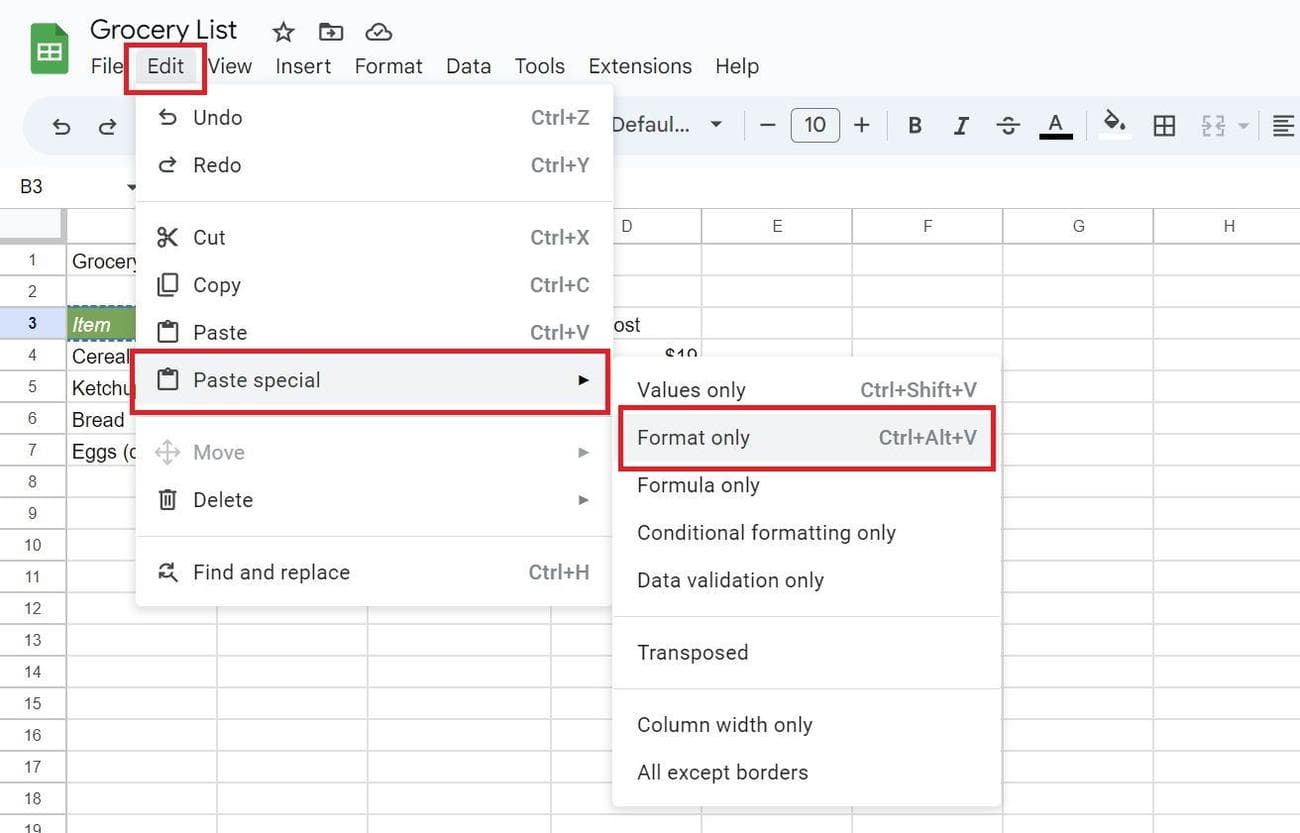Open the Name box dropdown arrow
The height and width of the screenshot is (833, 1300).
point(131,187)
